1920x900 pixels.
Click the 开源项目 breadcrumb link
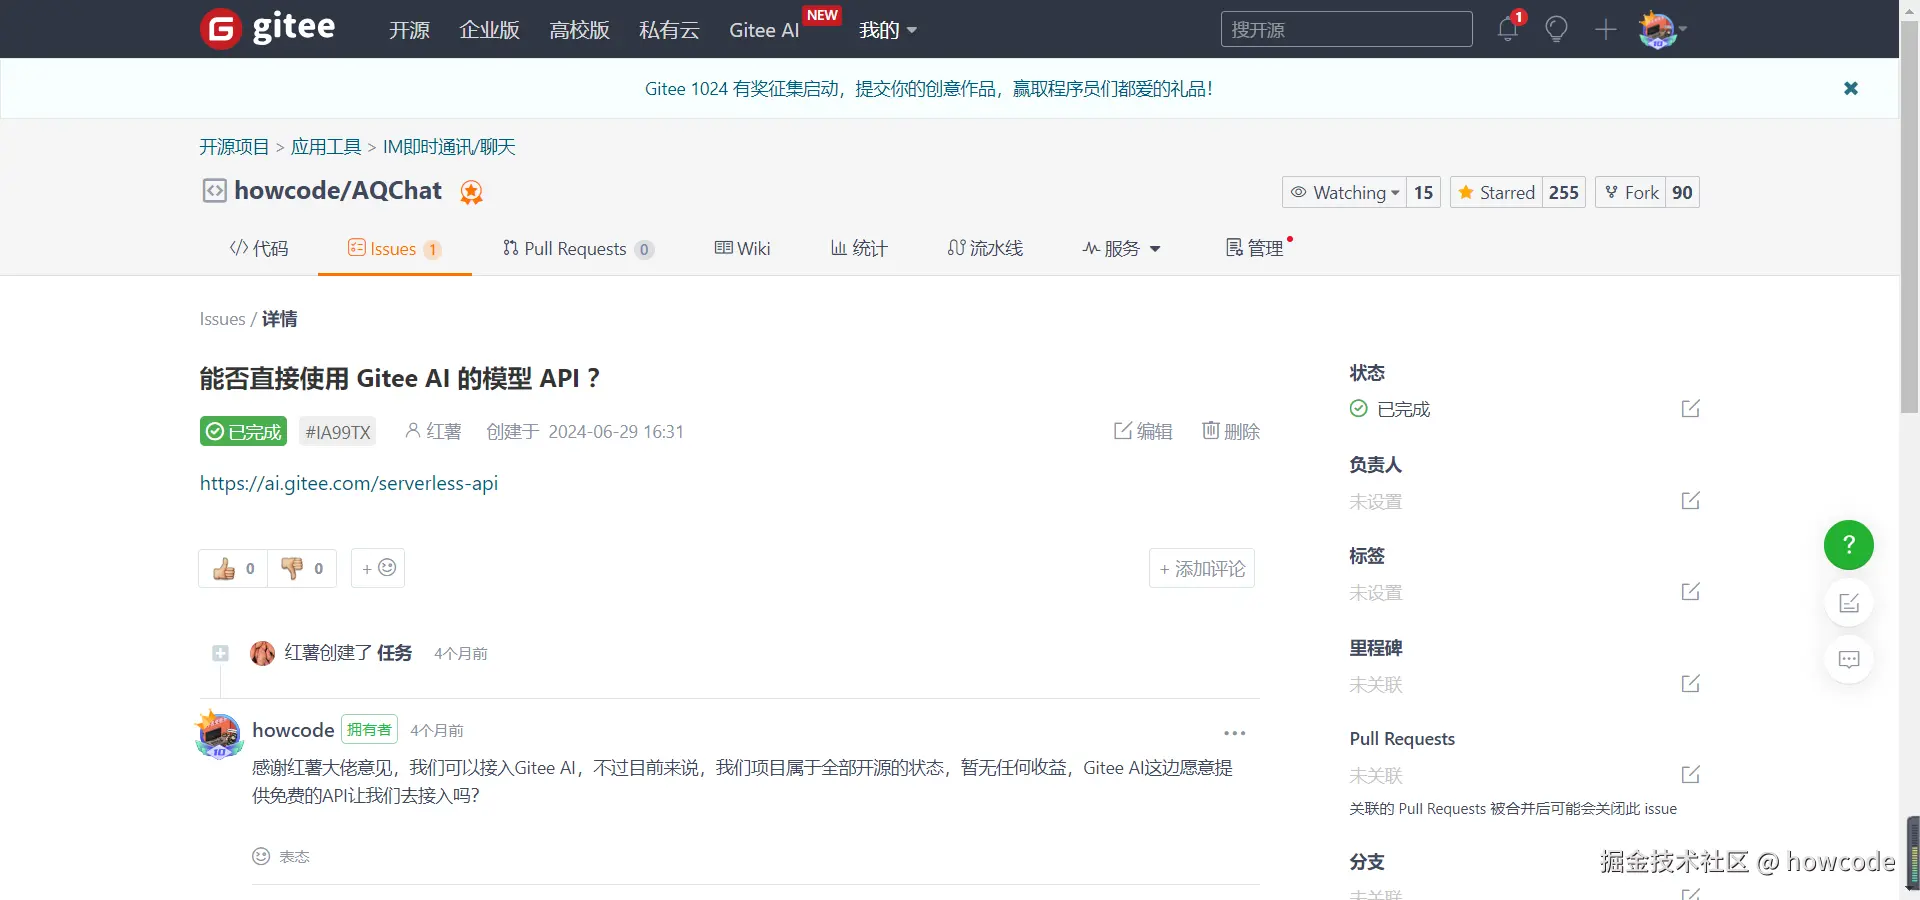234,147
